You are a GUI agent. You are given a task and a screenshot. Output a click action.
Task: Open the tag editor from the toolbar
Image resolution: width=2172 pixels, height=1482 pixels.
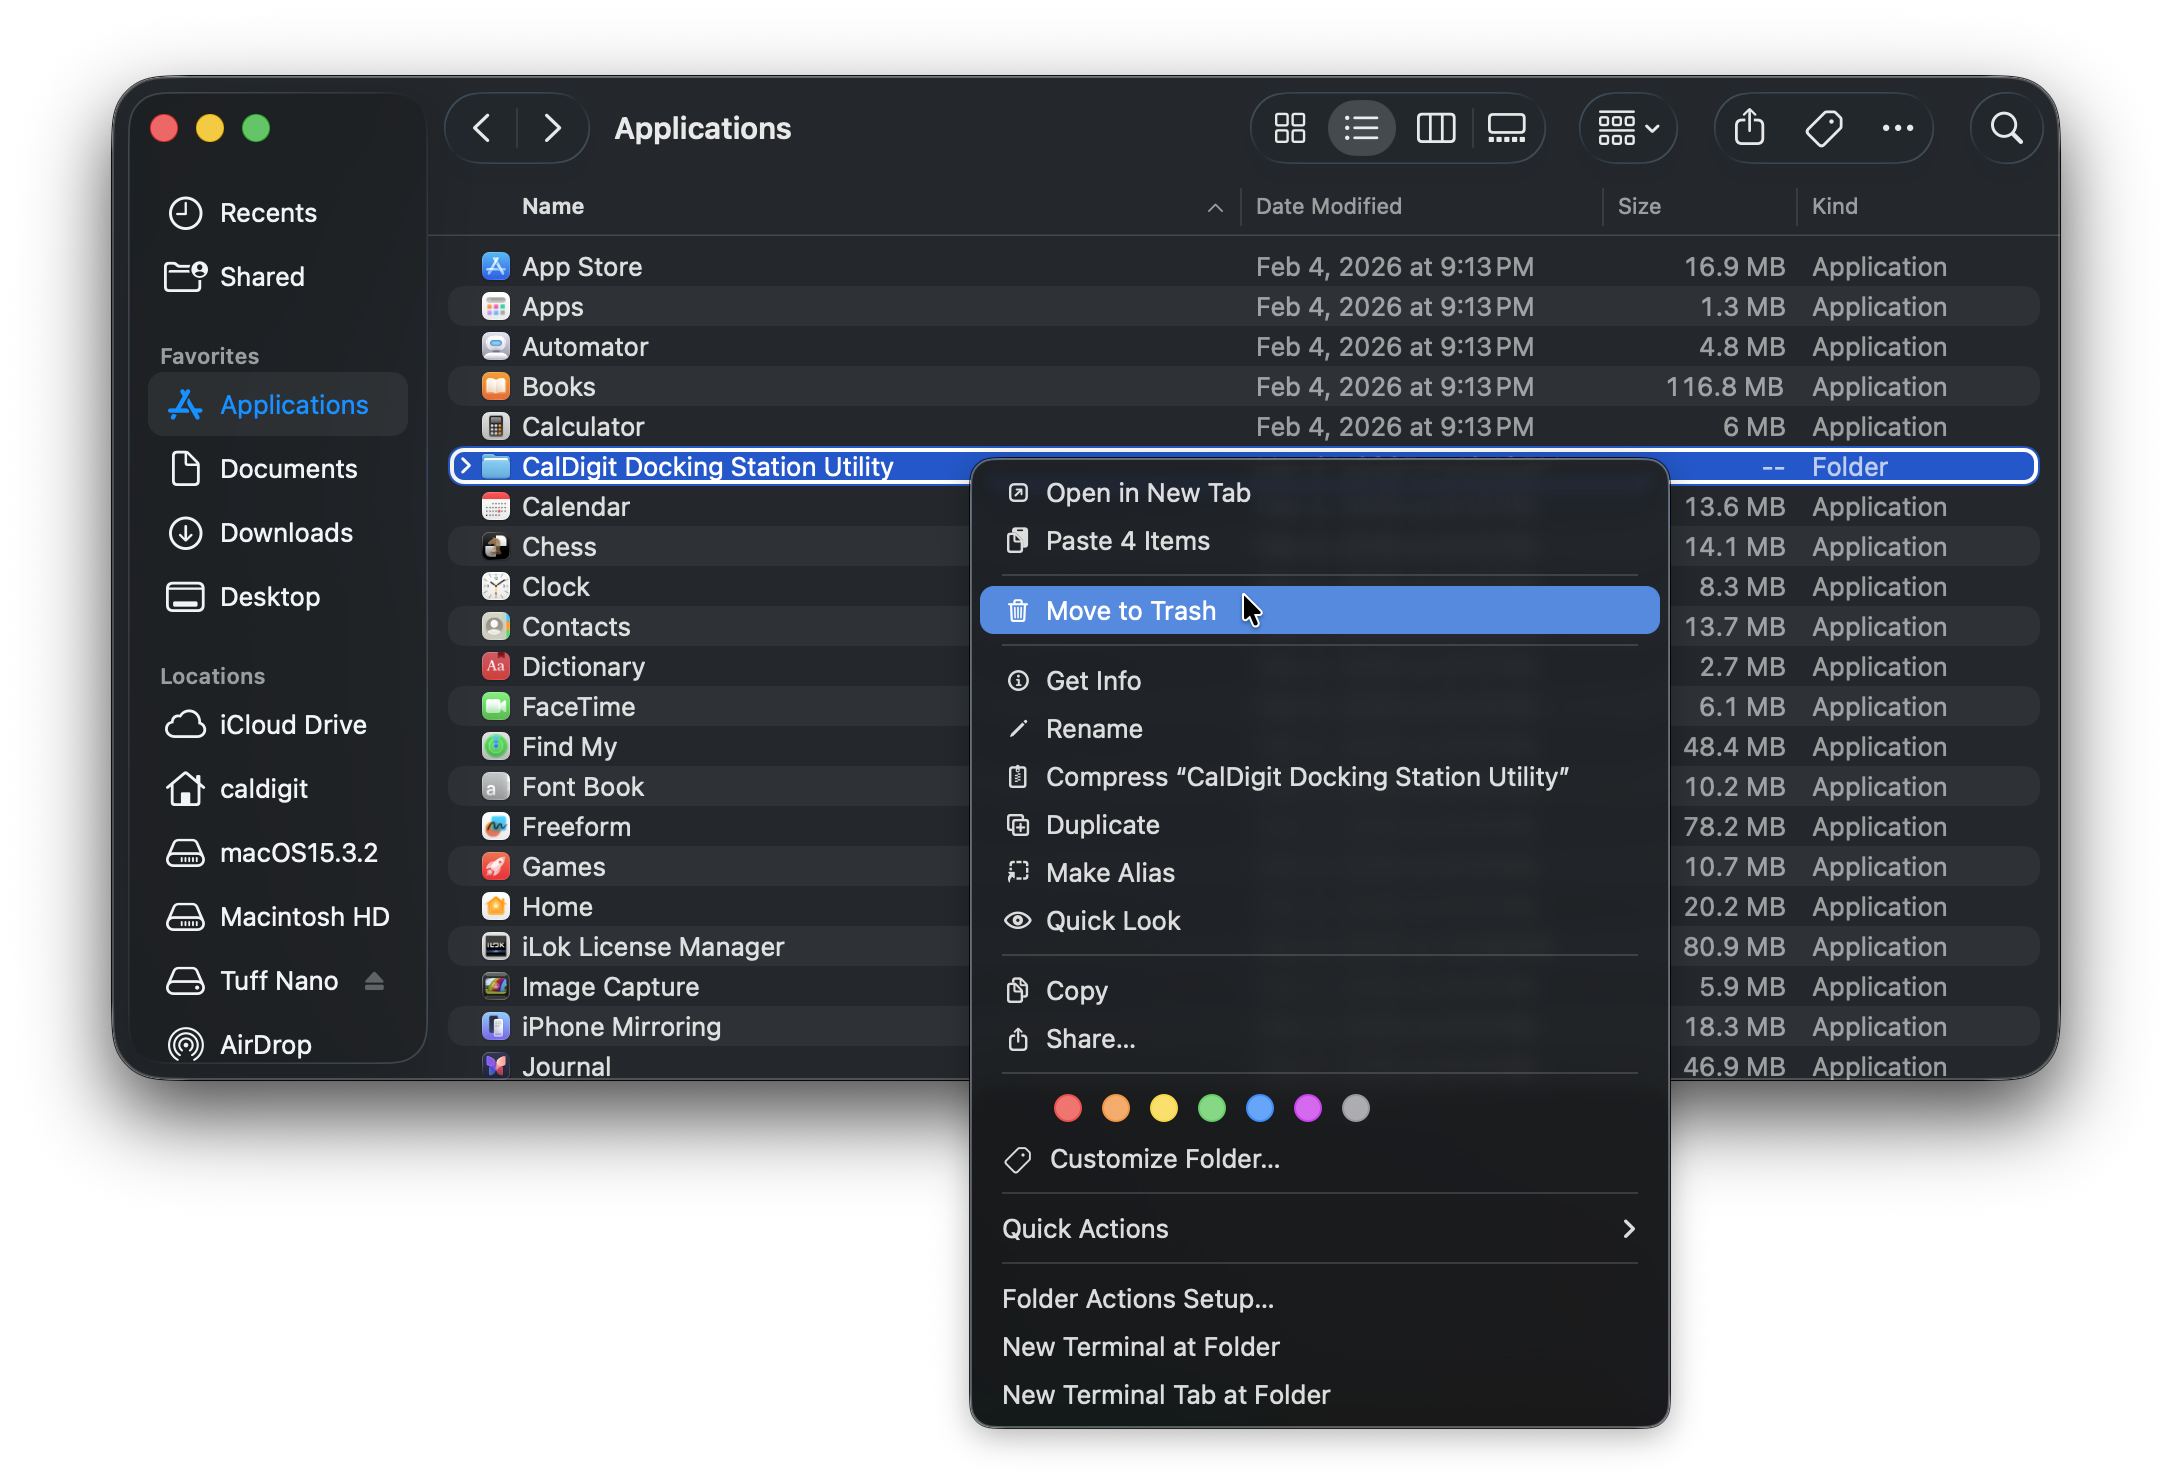[1823, 128]
